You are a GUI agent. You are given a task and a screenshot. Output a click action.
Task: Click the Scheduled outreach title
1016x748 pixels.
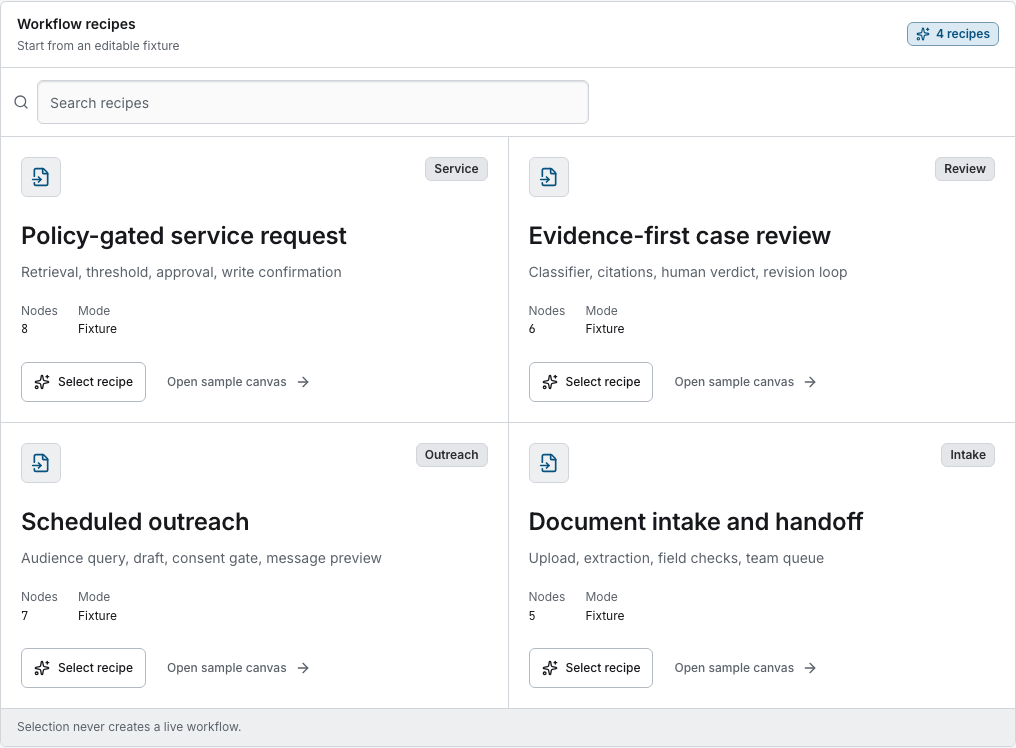135,522
